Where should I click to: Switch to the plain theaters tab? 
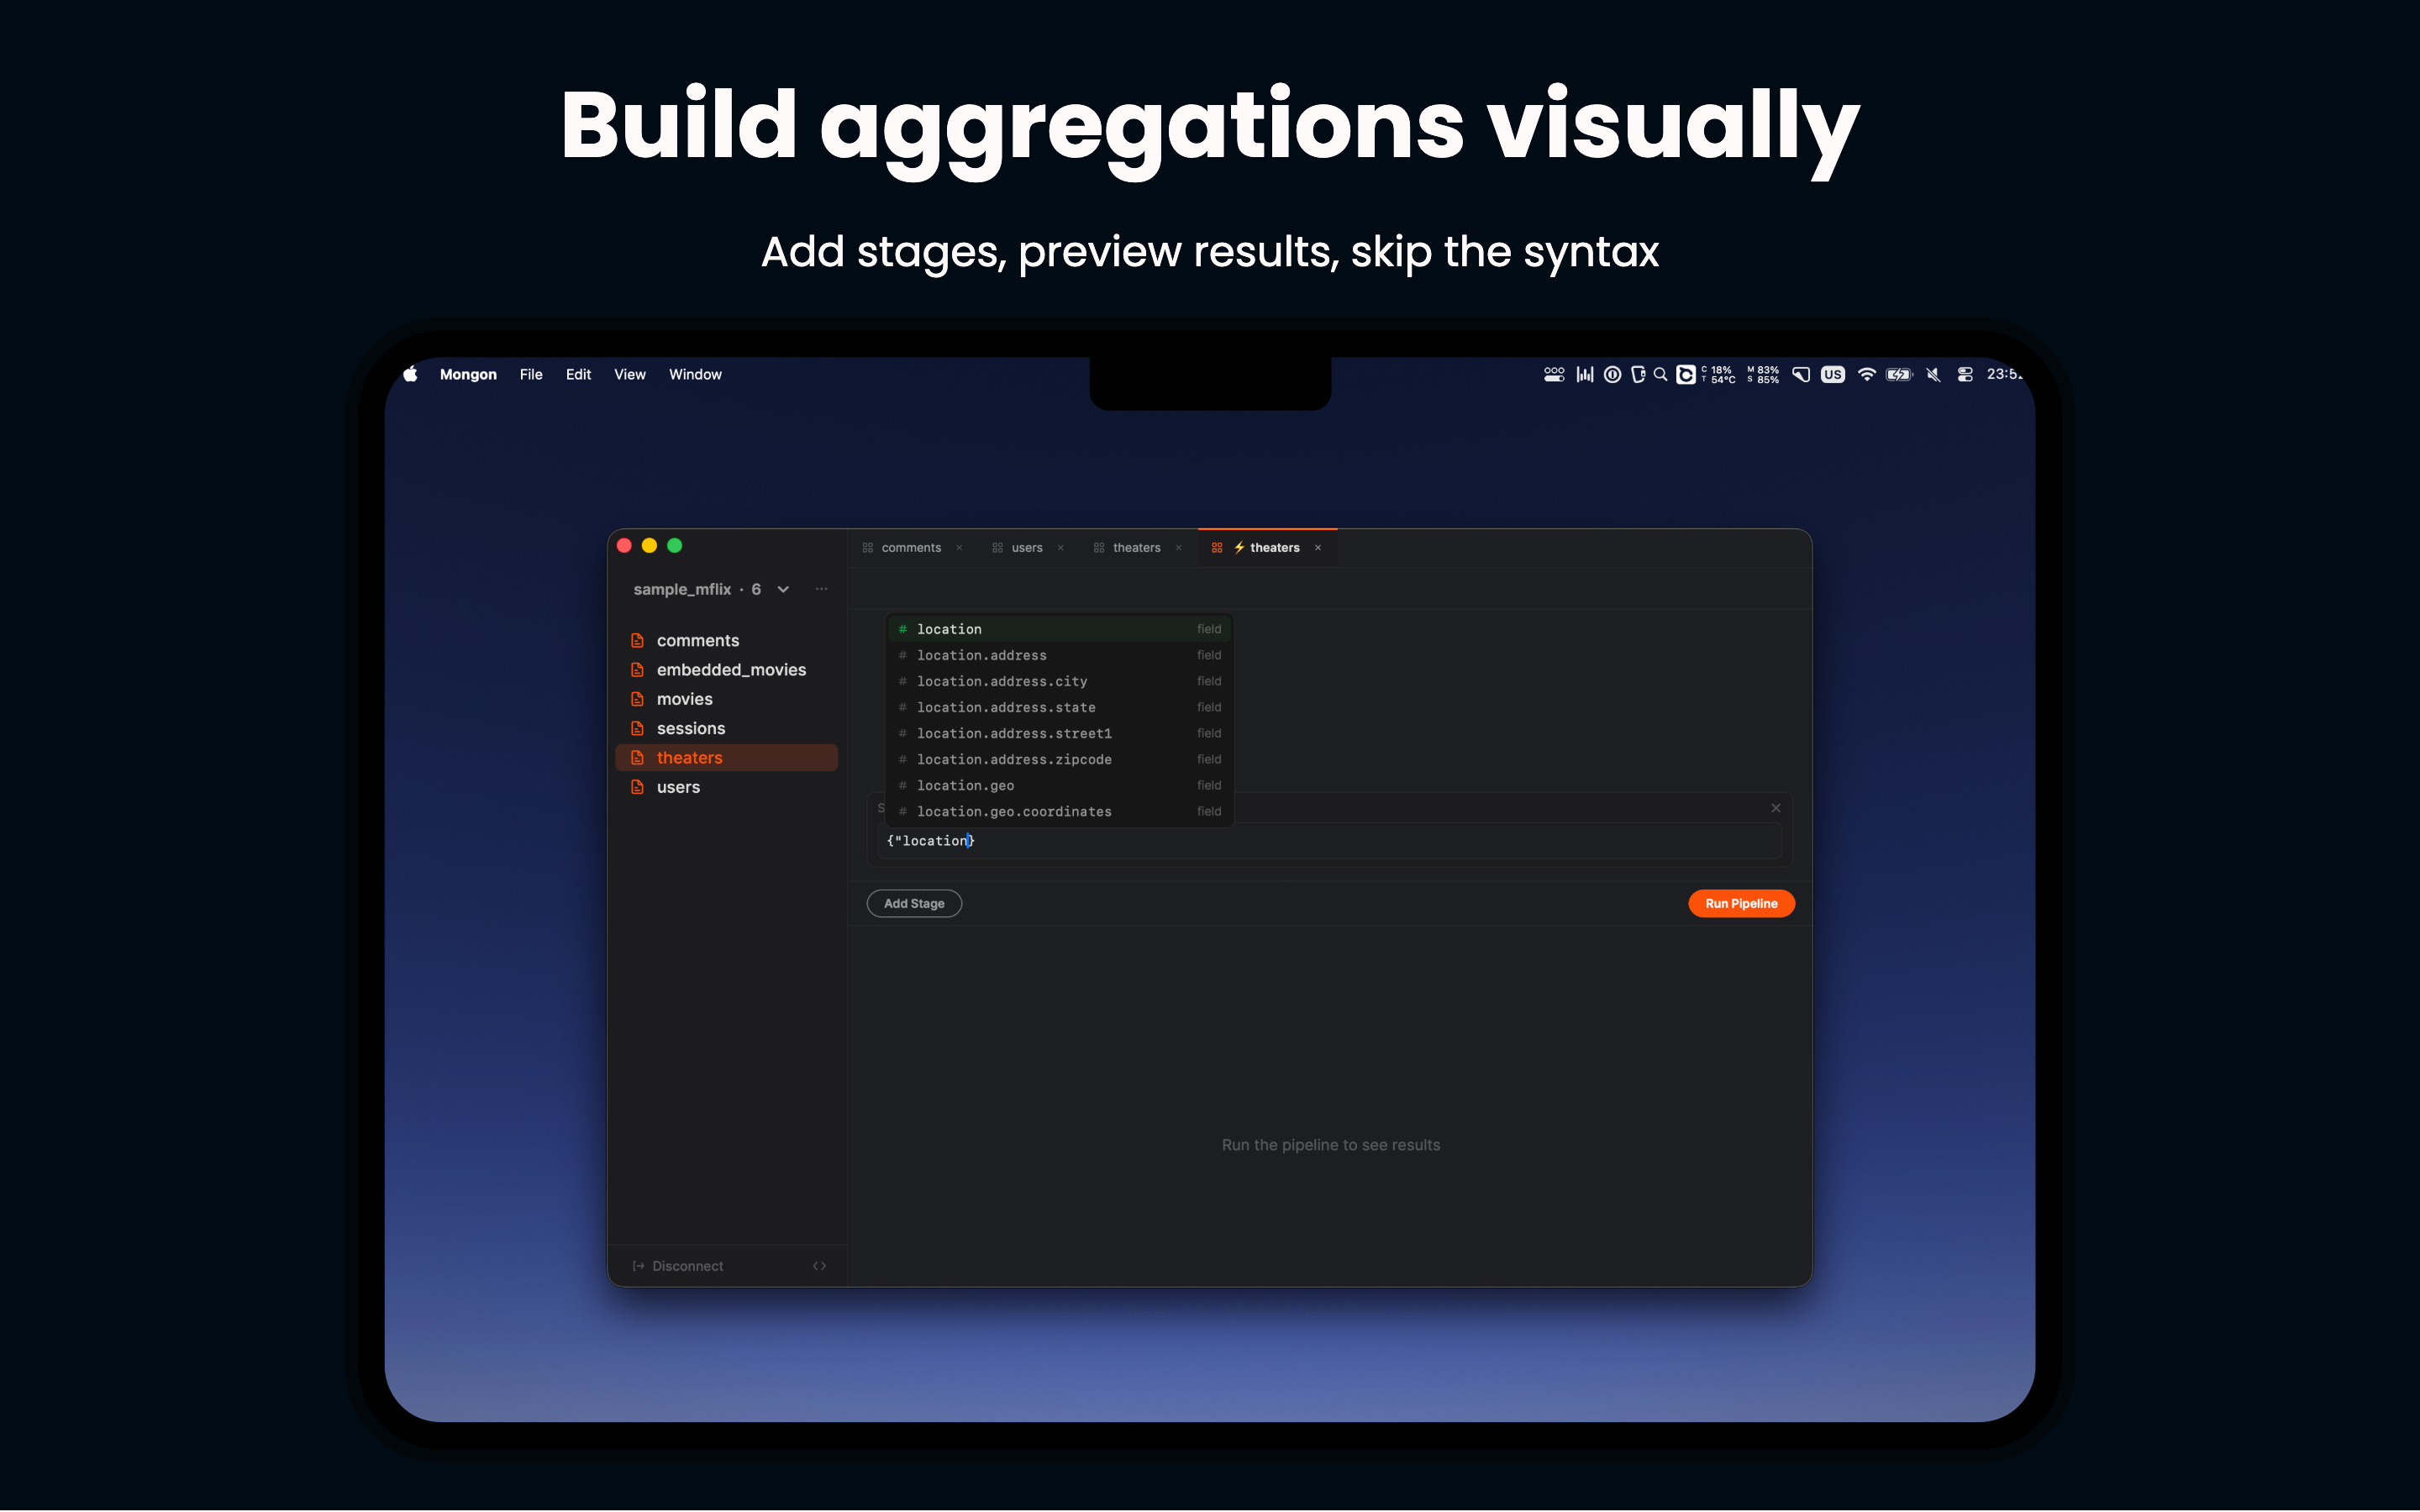coord(1137,548)
